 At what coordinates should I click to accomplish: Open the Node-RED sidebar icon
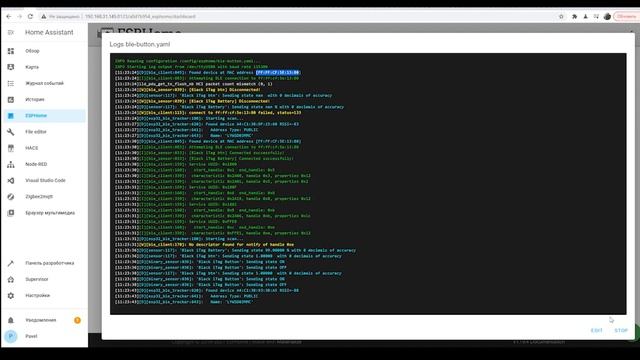coord(11,164)
